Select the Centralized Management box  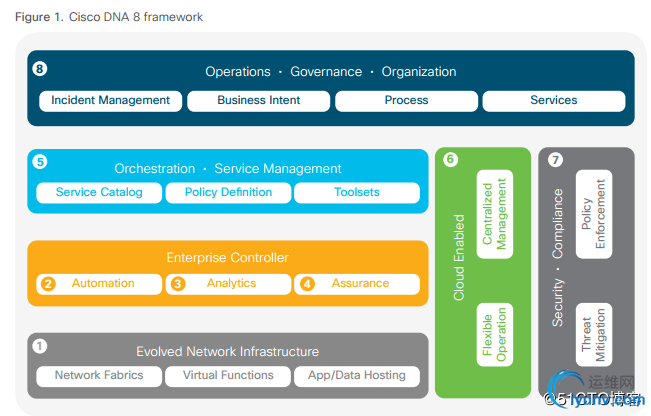click(x=494, y=214)
